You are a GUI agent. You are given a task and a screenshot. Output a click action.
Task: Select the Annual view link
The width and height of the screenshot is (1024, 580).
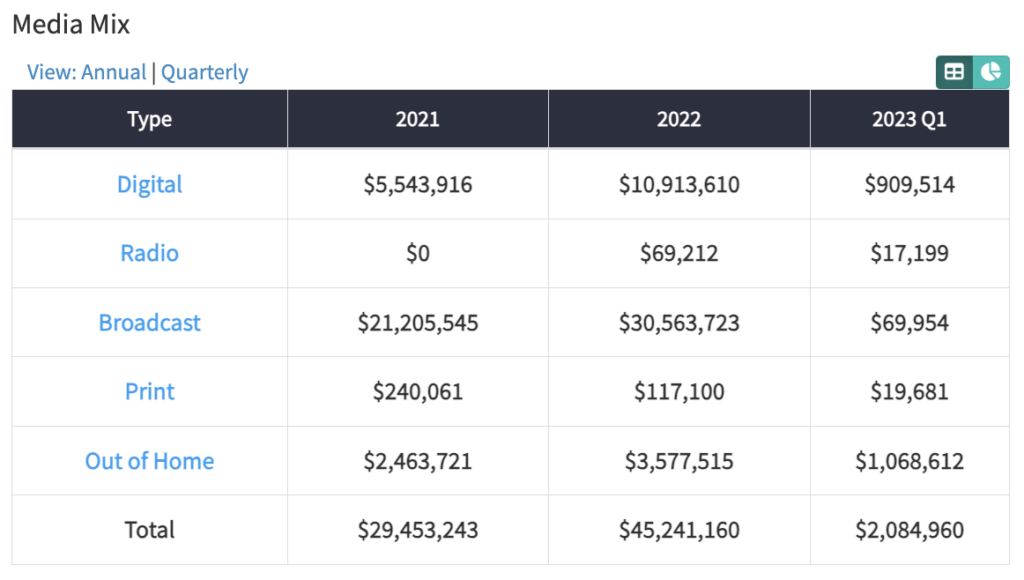114,72
